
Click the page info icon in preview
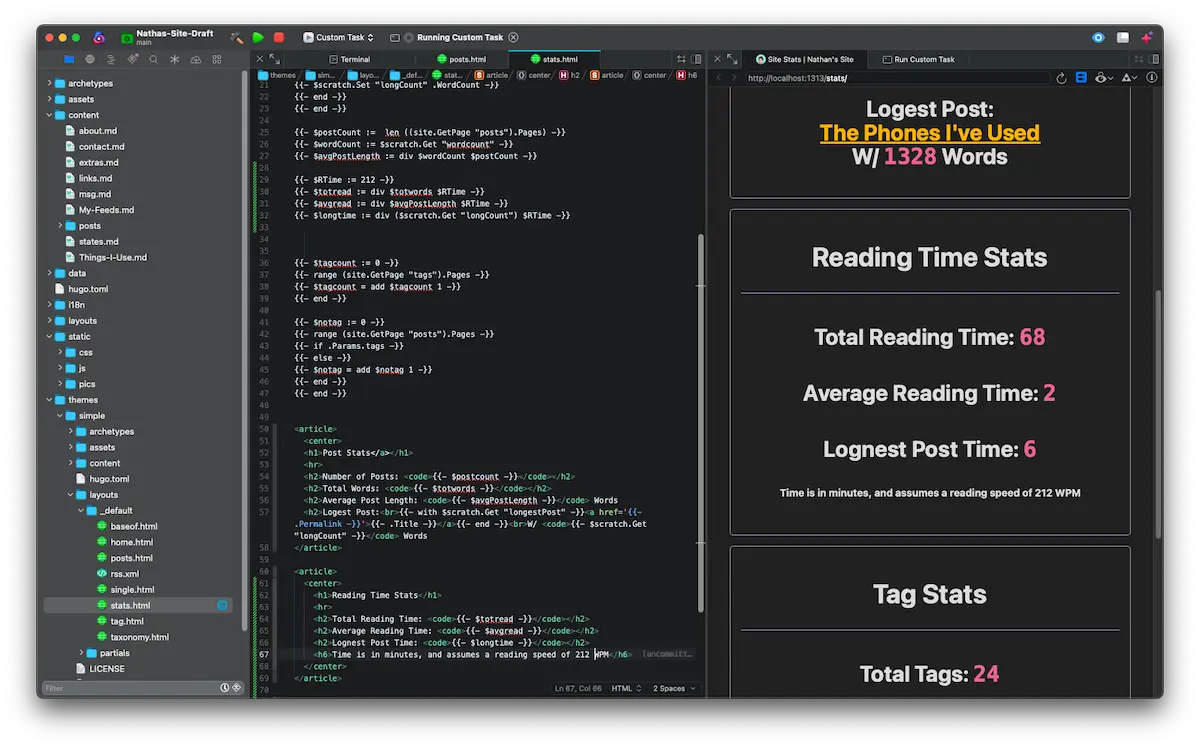[x=1151, y=77]
